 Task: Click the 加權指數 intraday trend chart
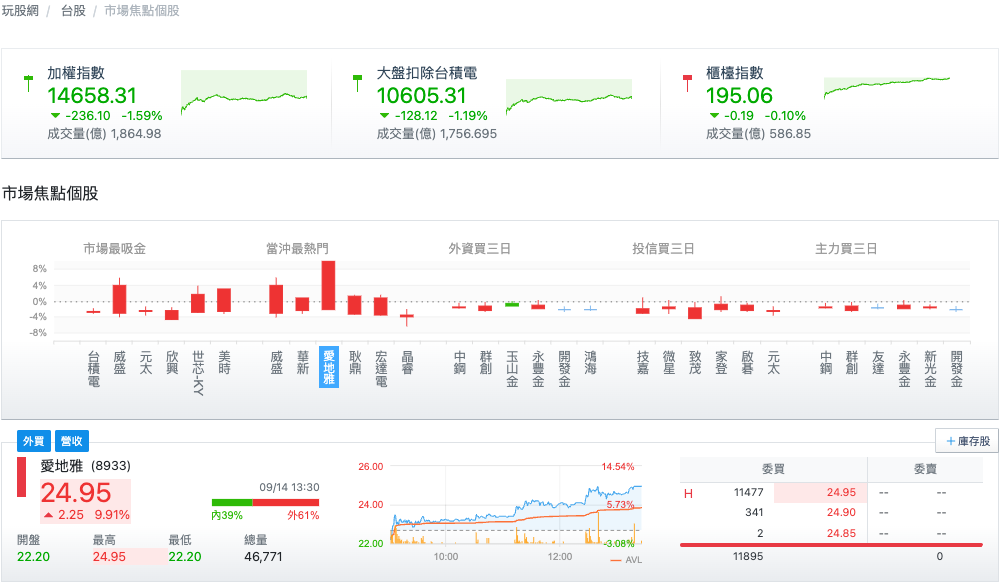(x=244, y=93)
